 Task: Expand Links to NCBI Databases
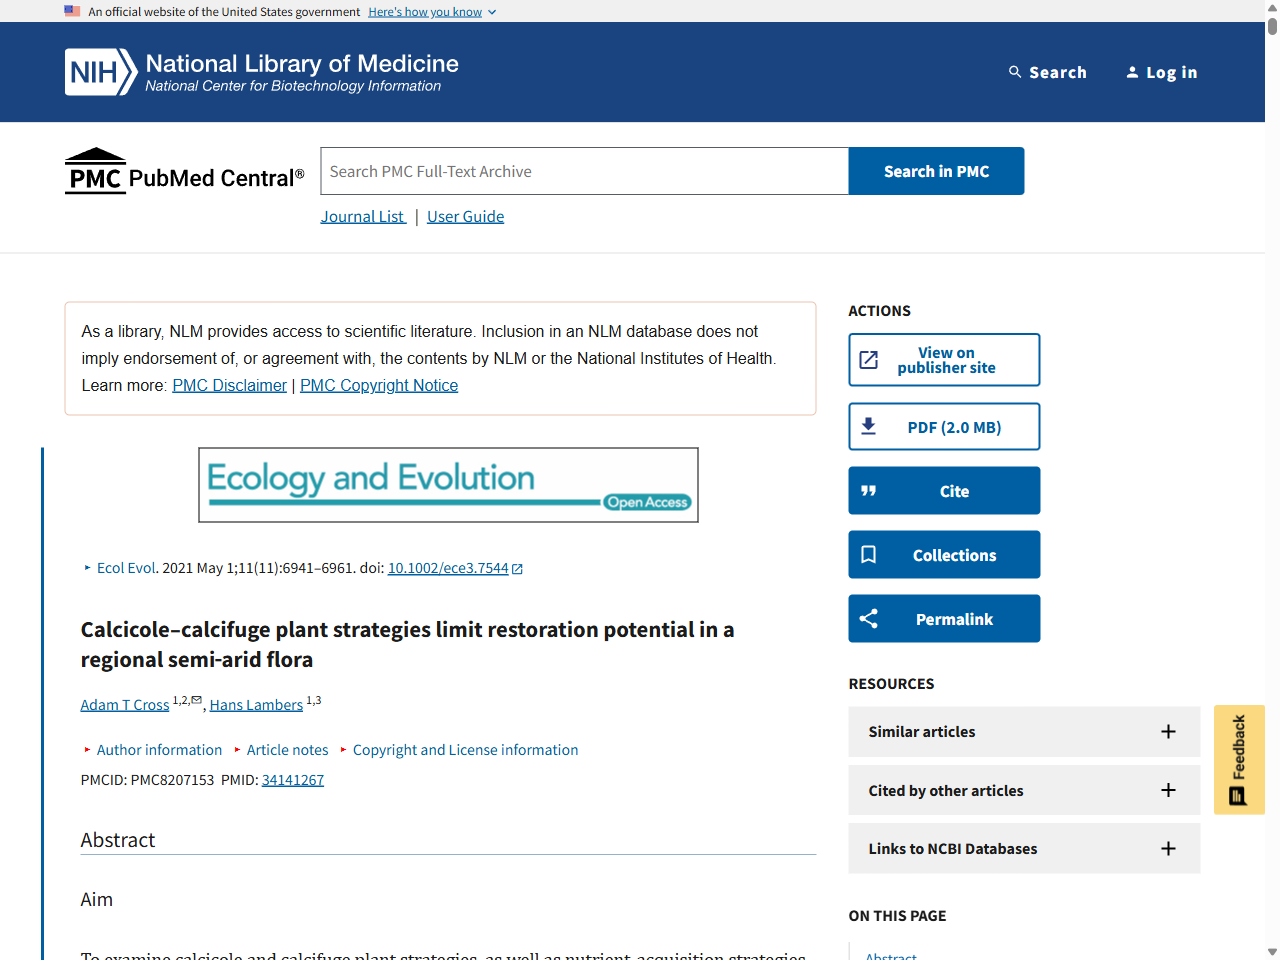(x=1168, y=848)
